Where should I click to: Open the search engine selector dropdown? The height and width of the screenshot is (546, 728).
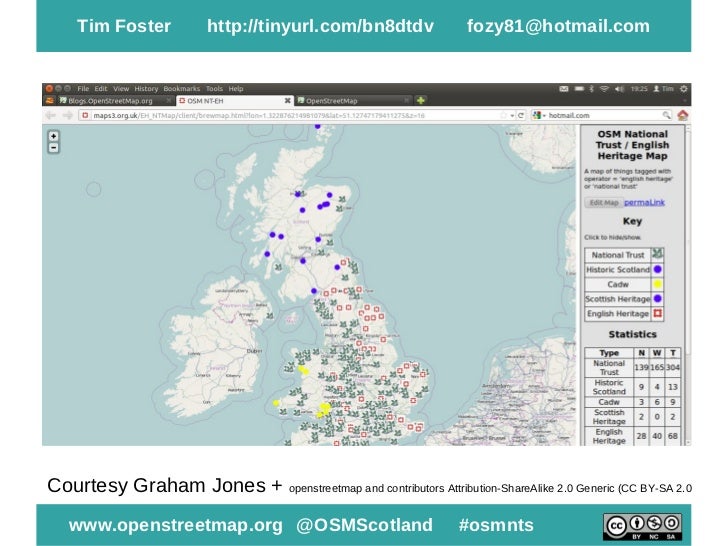[x=539, y=115]
